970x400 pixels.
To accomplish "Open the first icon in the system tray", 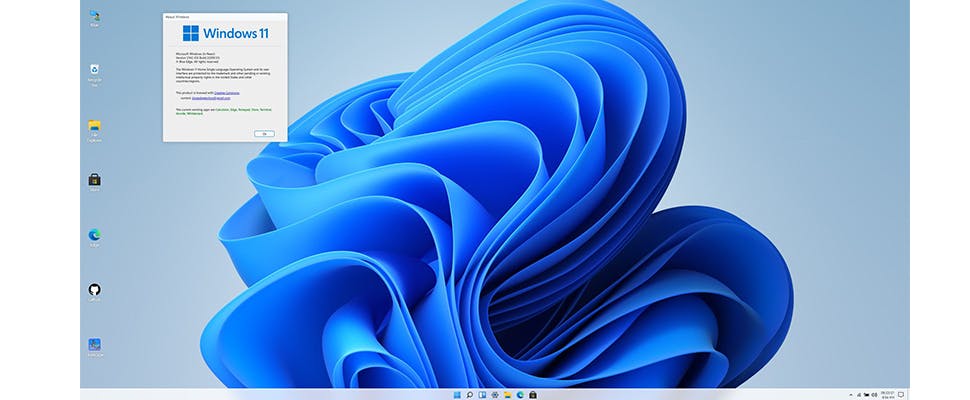I will (x=859, y=394).
